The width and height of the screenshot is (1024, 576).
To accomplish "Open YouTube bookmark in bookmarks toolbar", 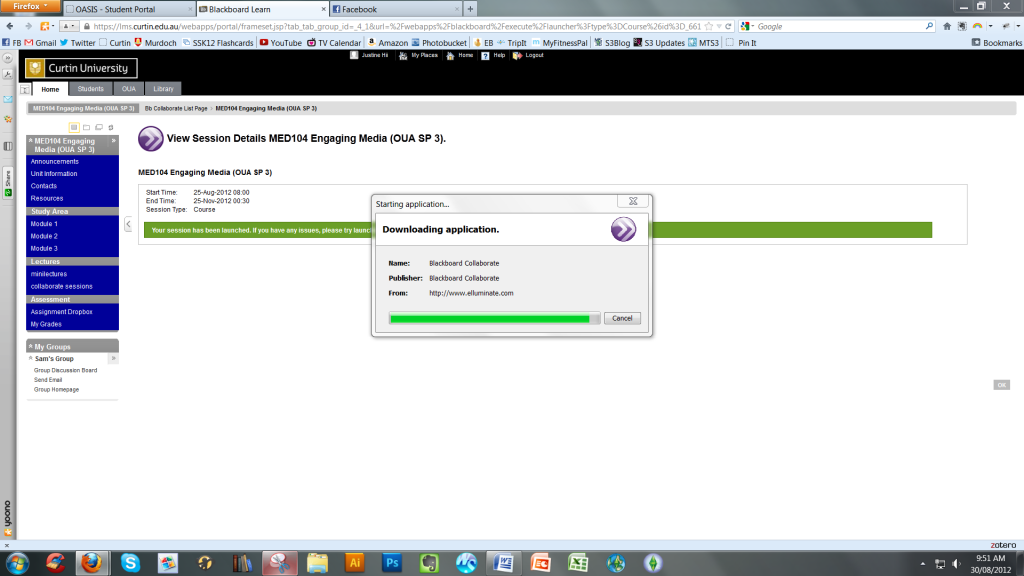I will point(280,43).
